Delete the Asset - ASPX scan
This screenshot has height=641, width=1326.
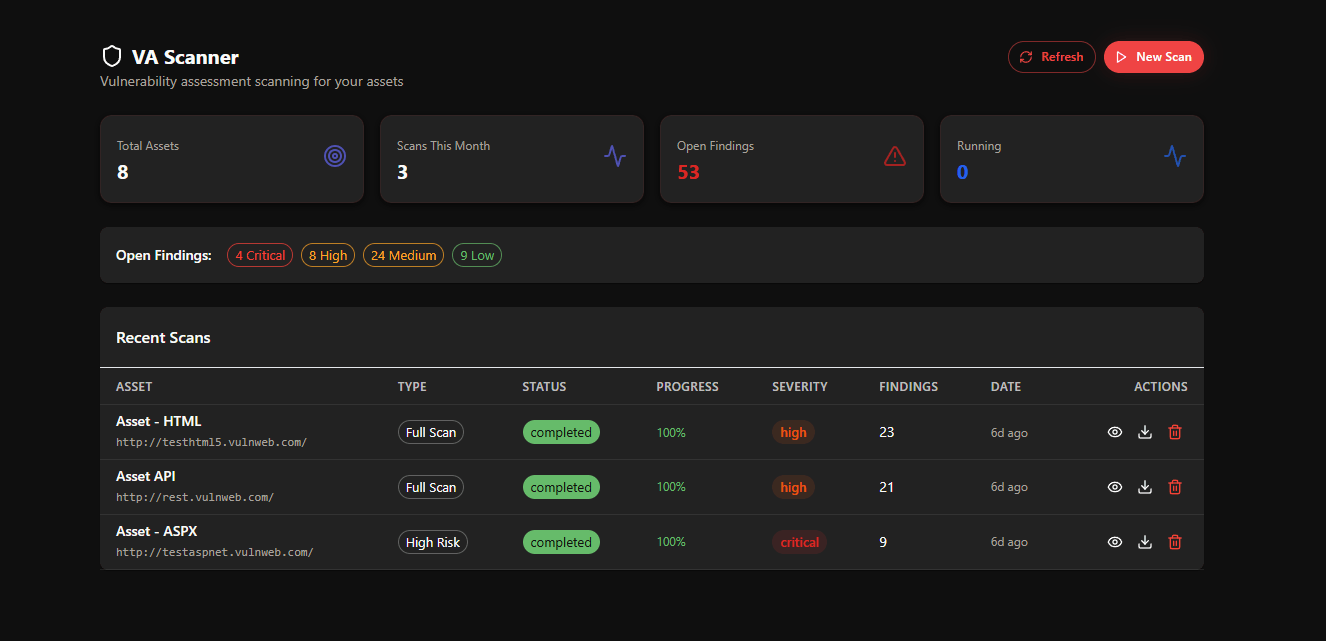tap(1175, 542)
